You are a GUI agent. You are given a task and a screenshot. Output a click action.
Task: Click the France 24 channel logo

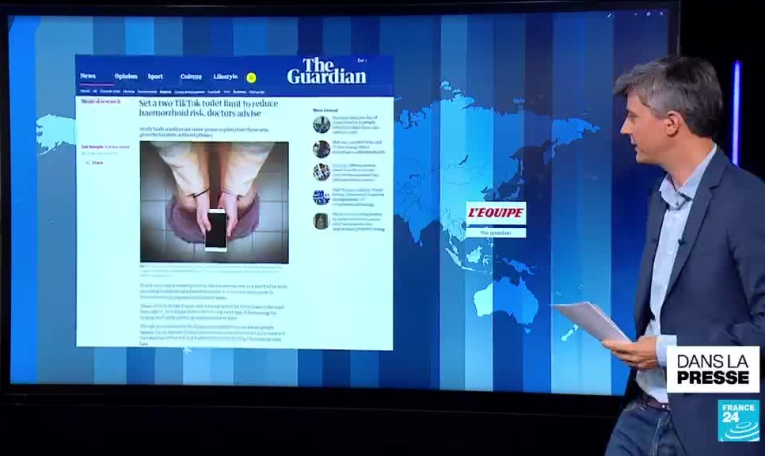pyautogui.click(x=738, y=420)
